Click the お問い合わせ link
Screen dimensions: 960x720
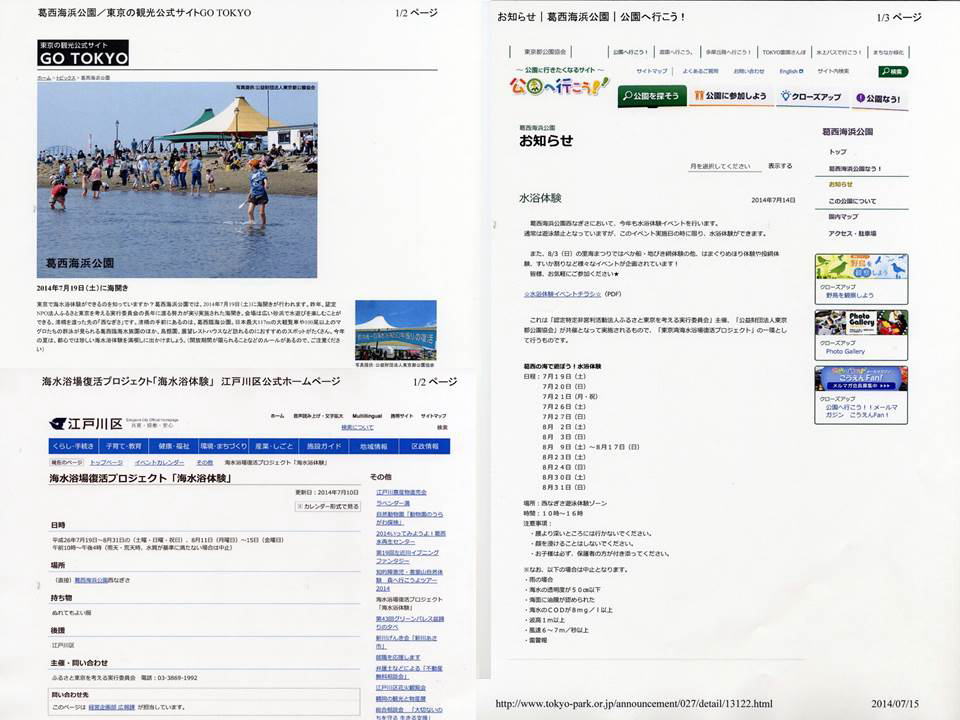pyautogui.click(x=749, y=71)
